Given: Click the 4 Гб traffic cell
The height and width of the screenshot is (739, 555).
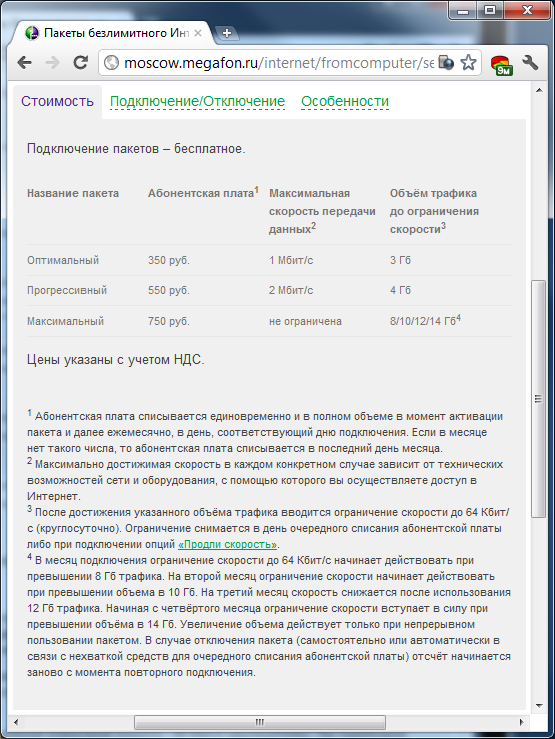Looking at the screenshot, I should coord(400,290).
